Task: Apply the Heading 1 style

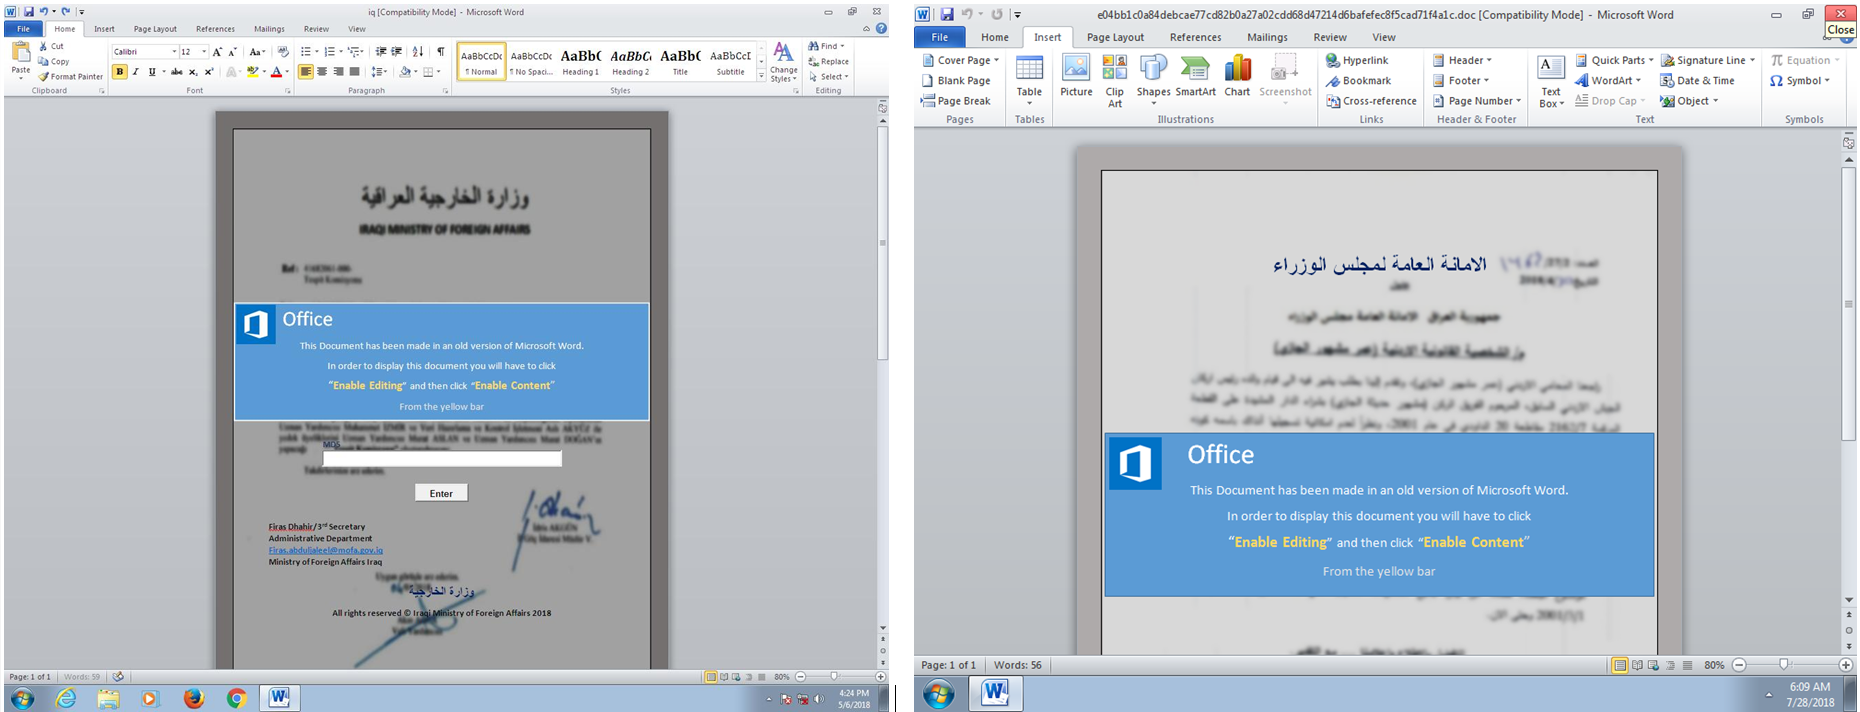Action: [x=581, y=61]
